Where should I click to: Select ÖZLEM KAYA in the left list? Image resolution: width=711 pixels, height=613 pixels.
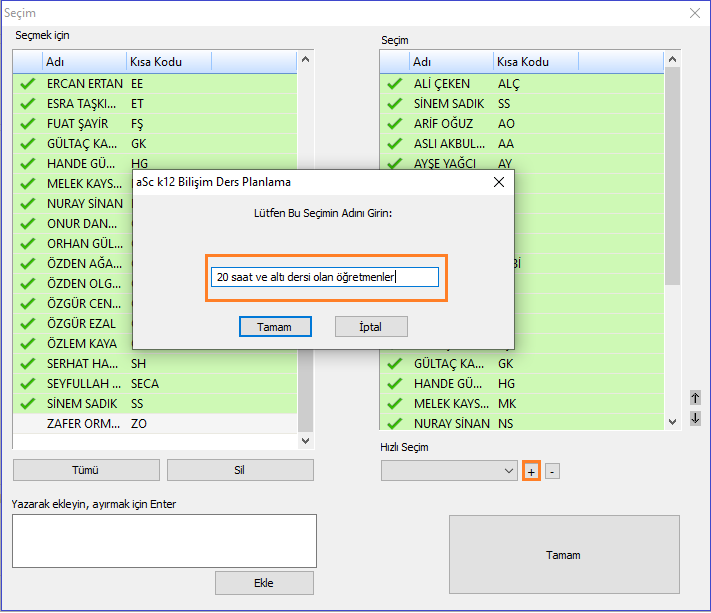pos(73,344)
